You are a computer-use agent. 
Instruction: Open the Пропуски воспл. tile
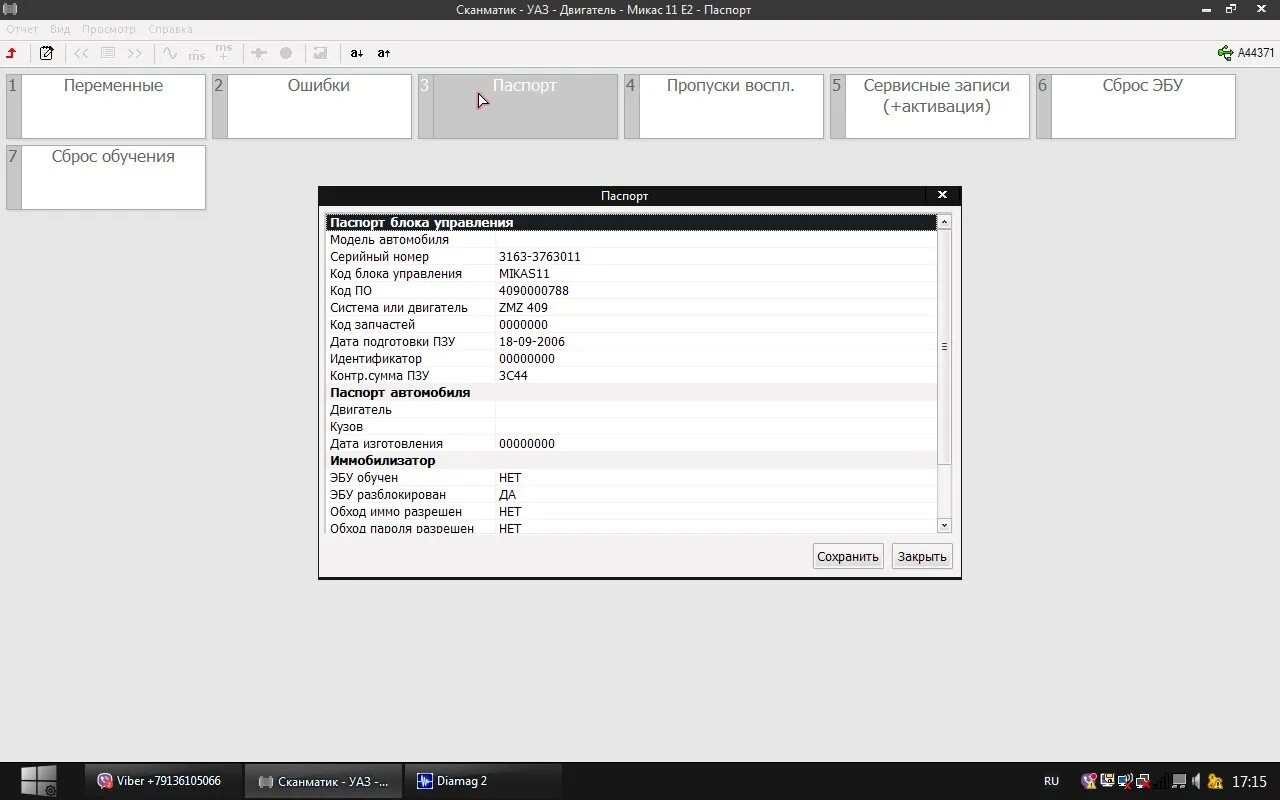pyautogui.click(x=724, y=106)
